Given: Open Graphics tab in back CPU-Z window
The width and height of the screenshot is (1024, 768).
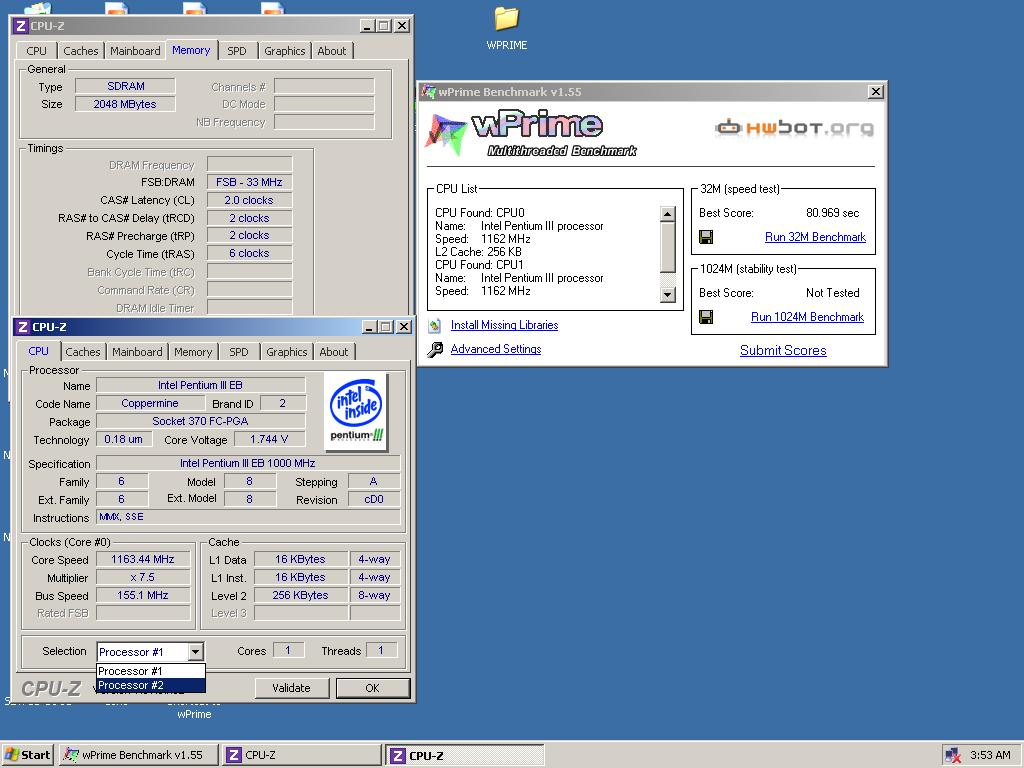Looking at the screenshot, I should pos(285,51).
